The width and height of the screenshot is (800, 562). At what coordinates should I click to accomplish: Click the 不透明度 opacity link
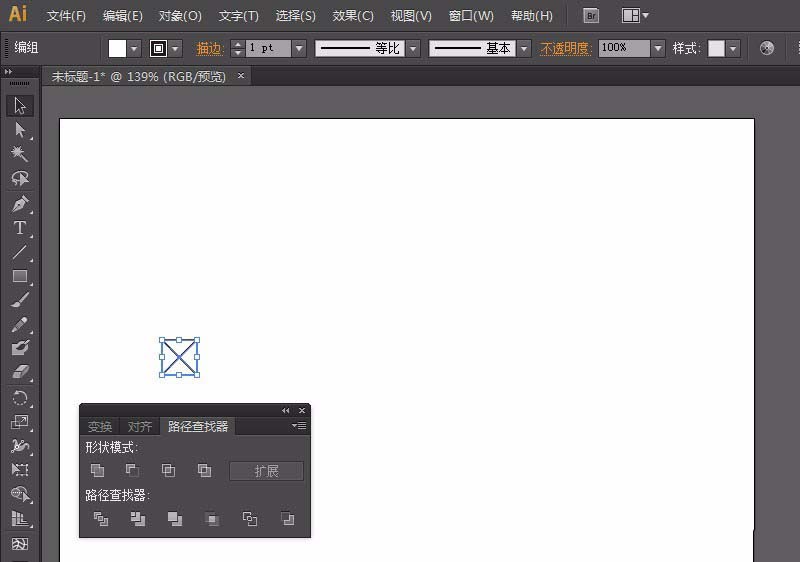coord(566,49)
